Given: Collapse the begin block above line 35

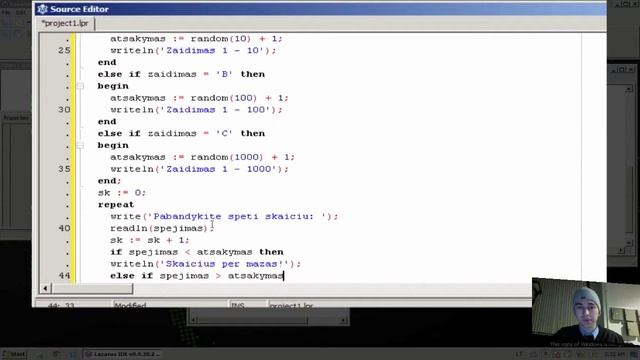Looking at the screenshot, I should 80,145.
